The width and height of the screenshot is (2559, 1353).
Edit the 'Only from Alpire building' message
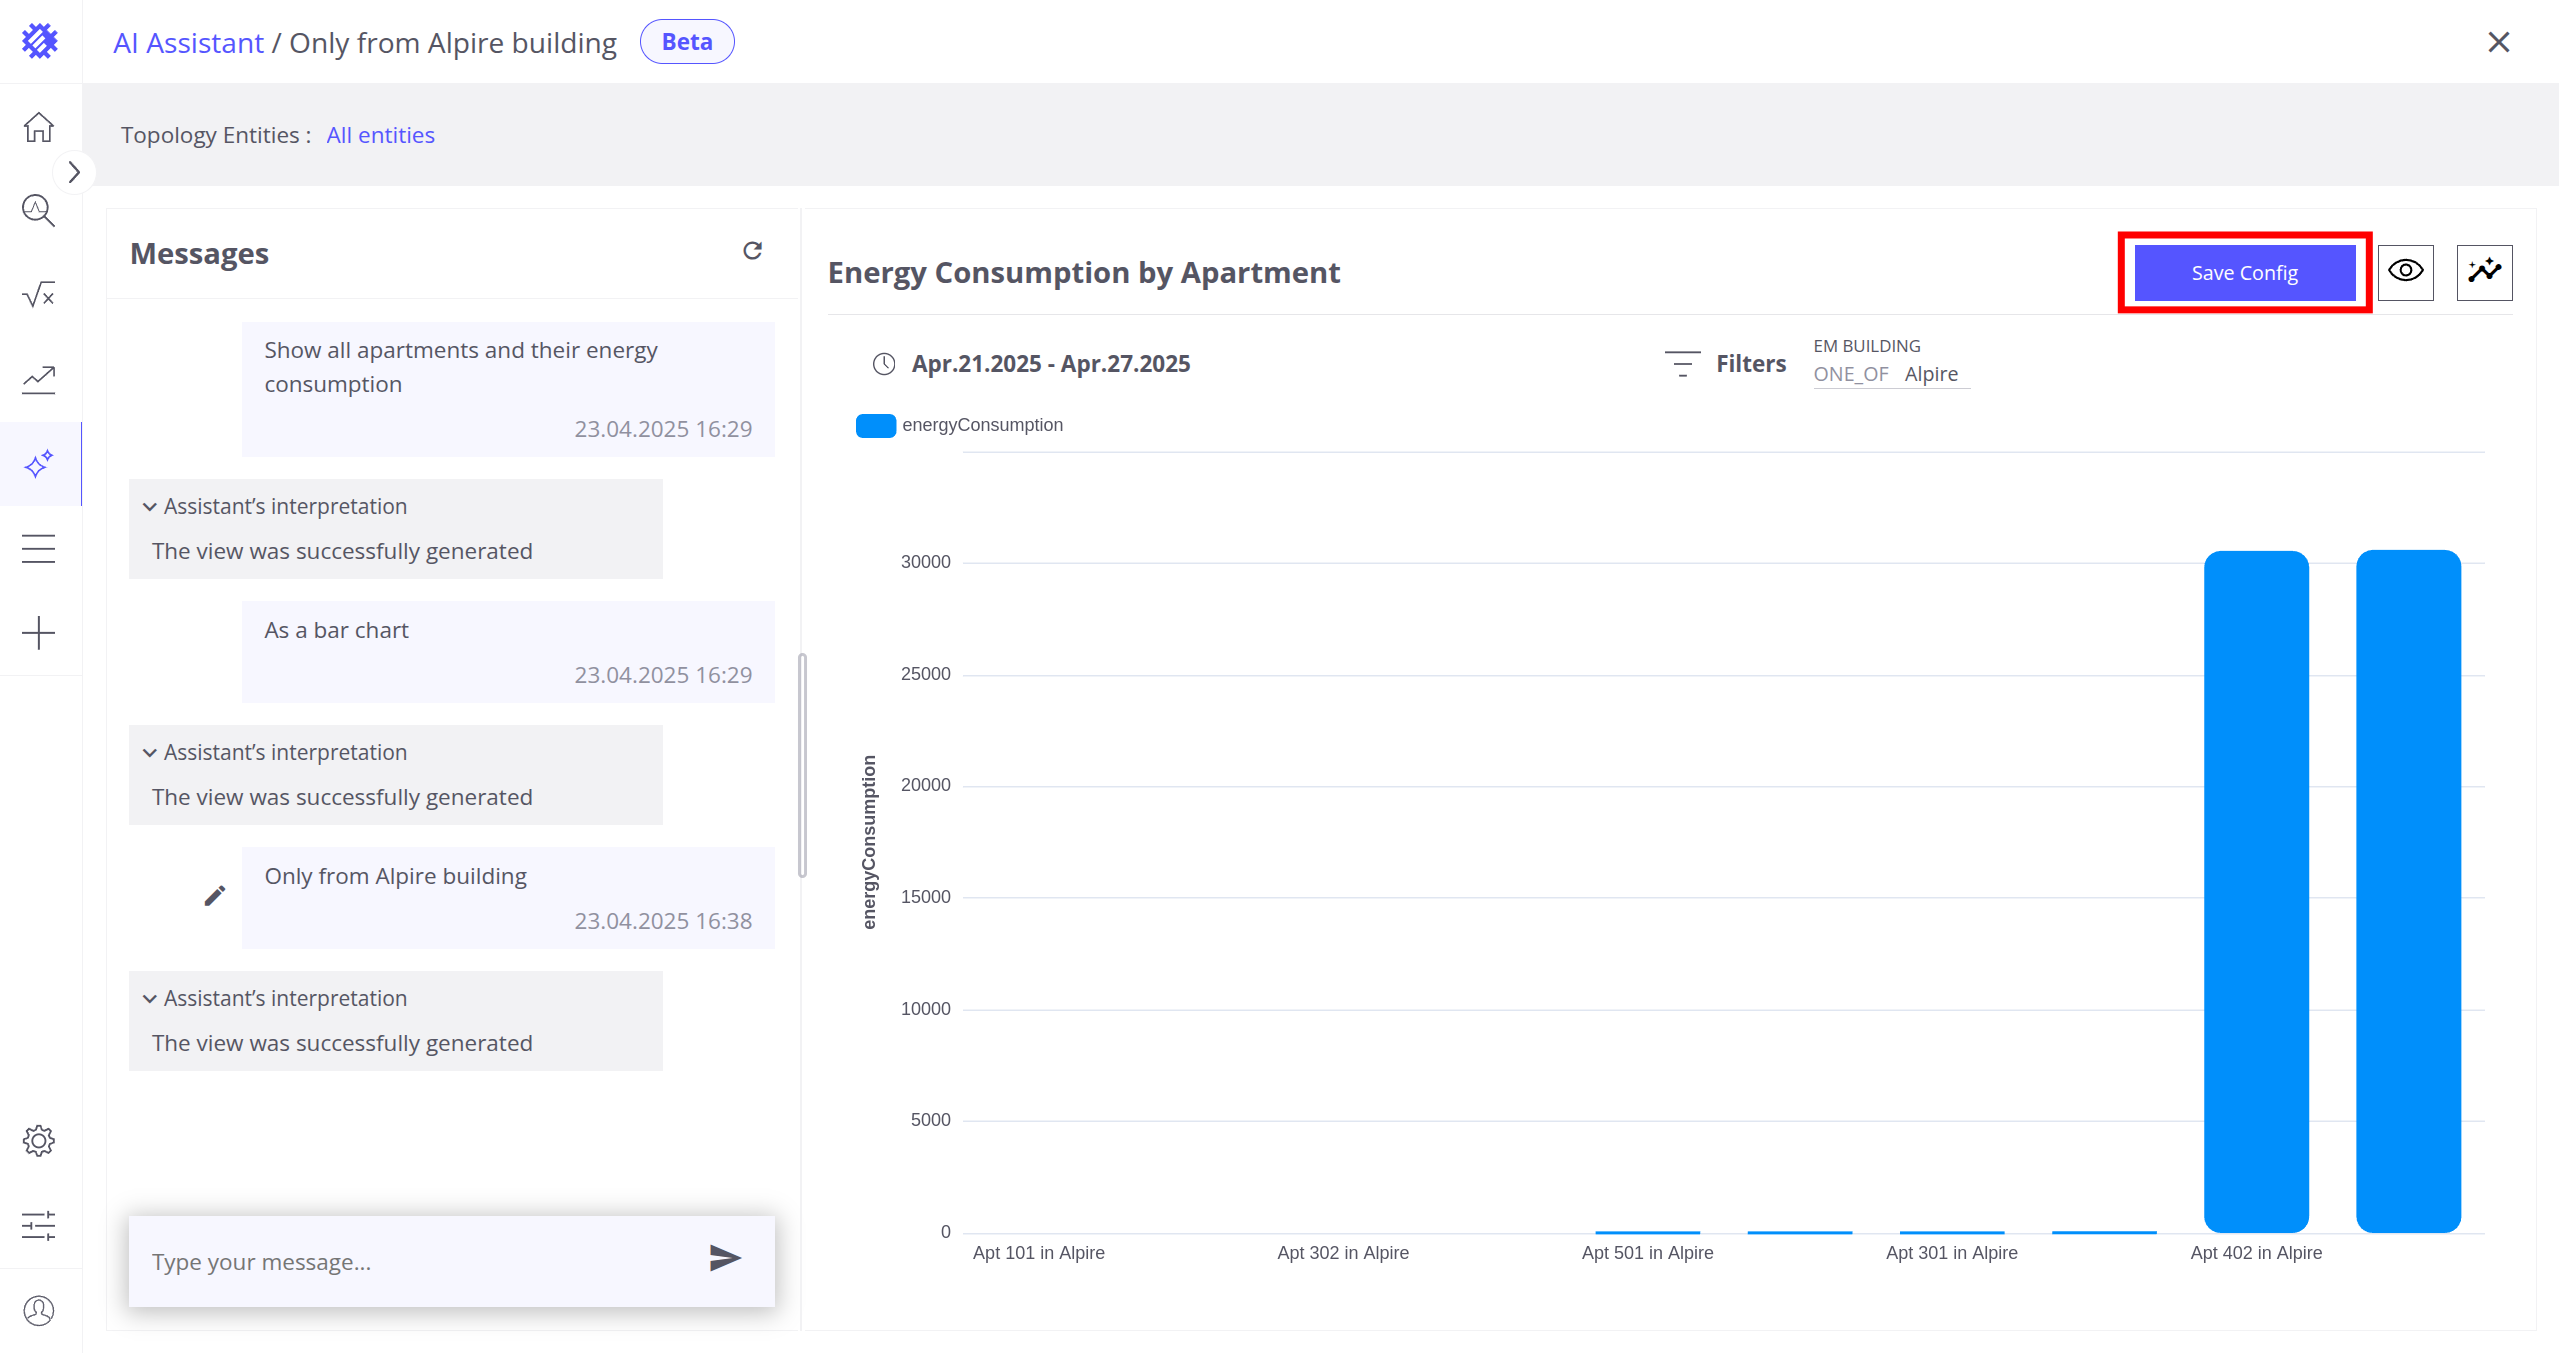point(214,896)
